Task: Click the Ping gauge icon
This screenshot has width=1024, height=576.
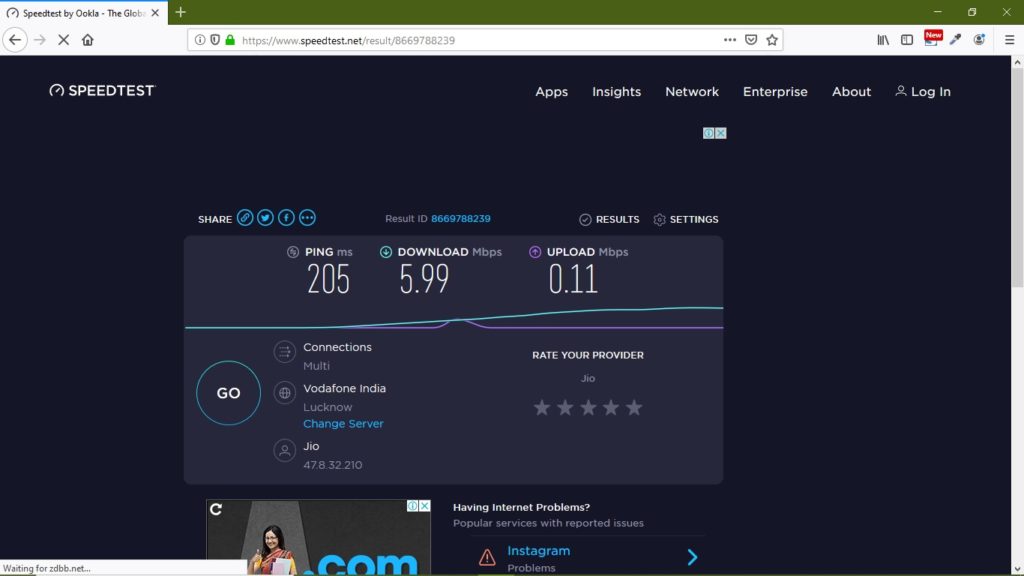Action: click(x=293, y=252)
